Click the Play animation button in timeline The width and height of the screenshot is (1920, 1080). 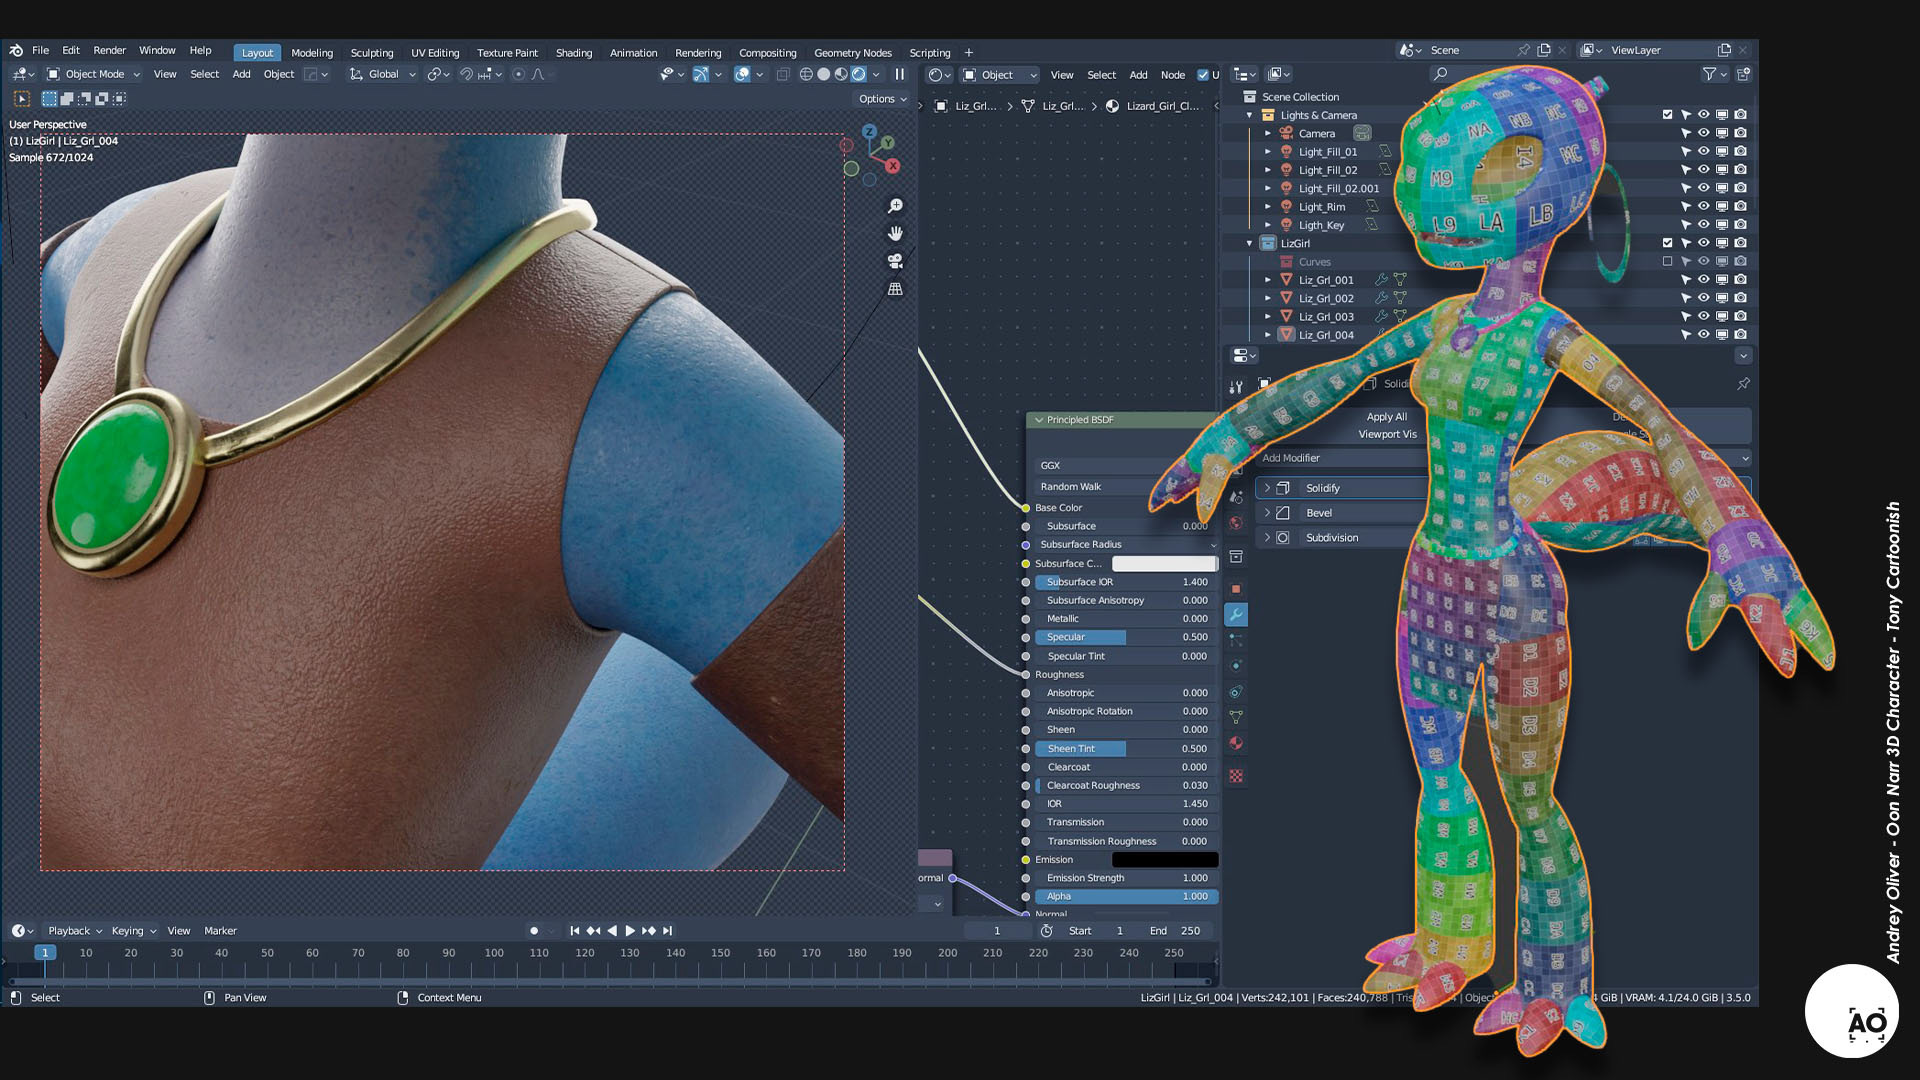pos(630,931)
